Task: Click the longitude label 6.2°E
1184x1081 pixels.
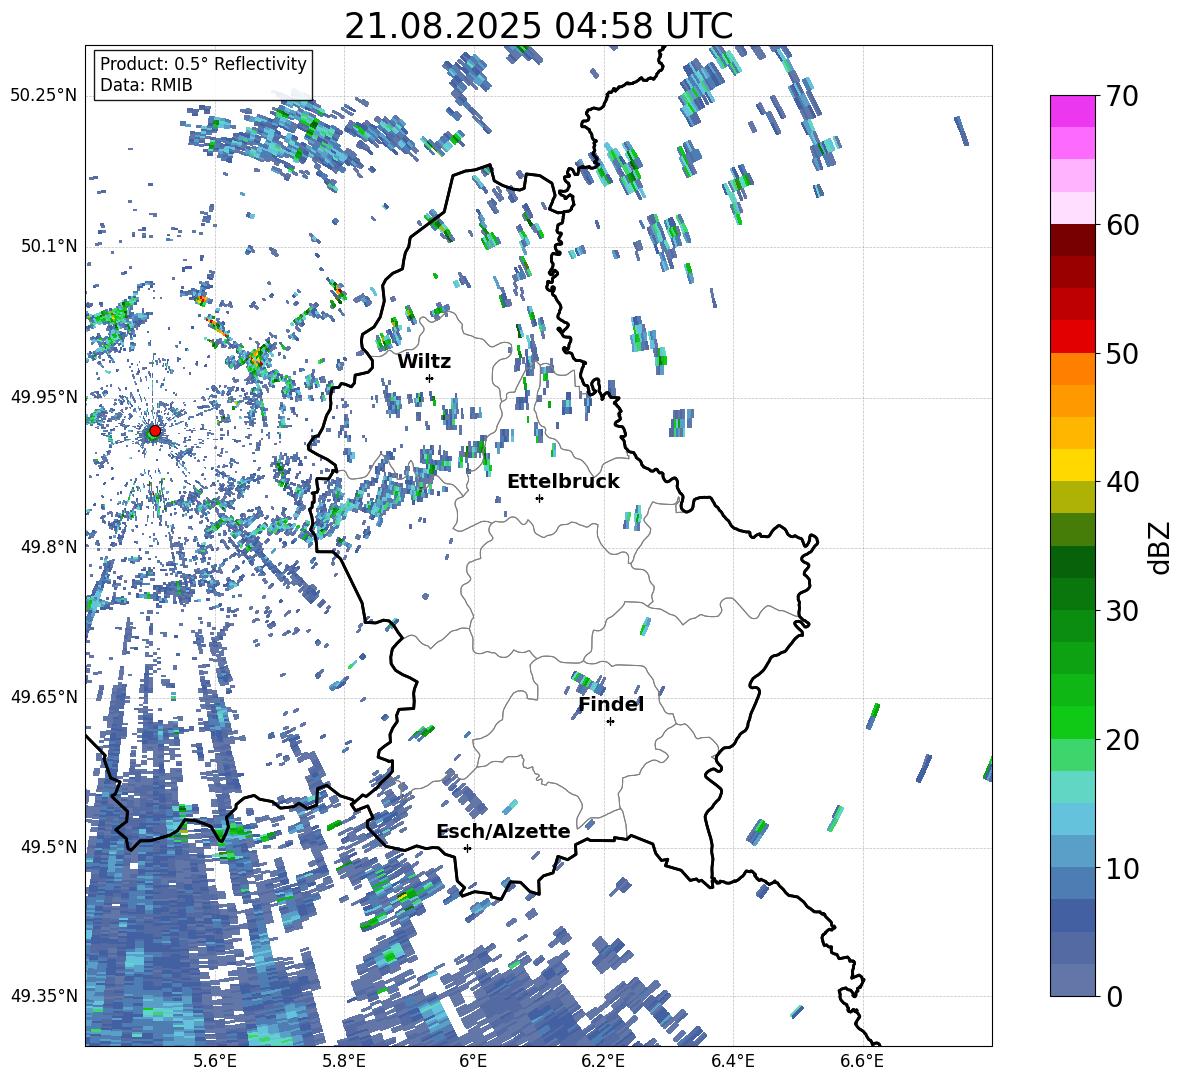Action: [603, 1061]
